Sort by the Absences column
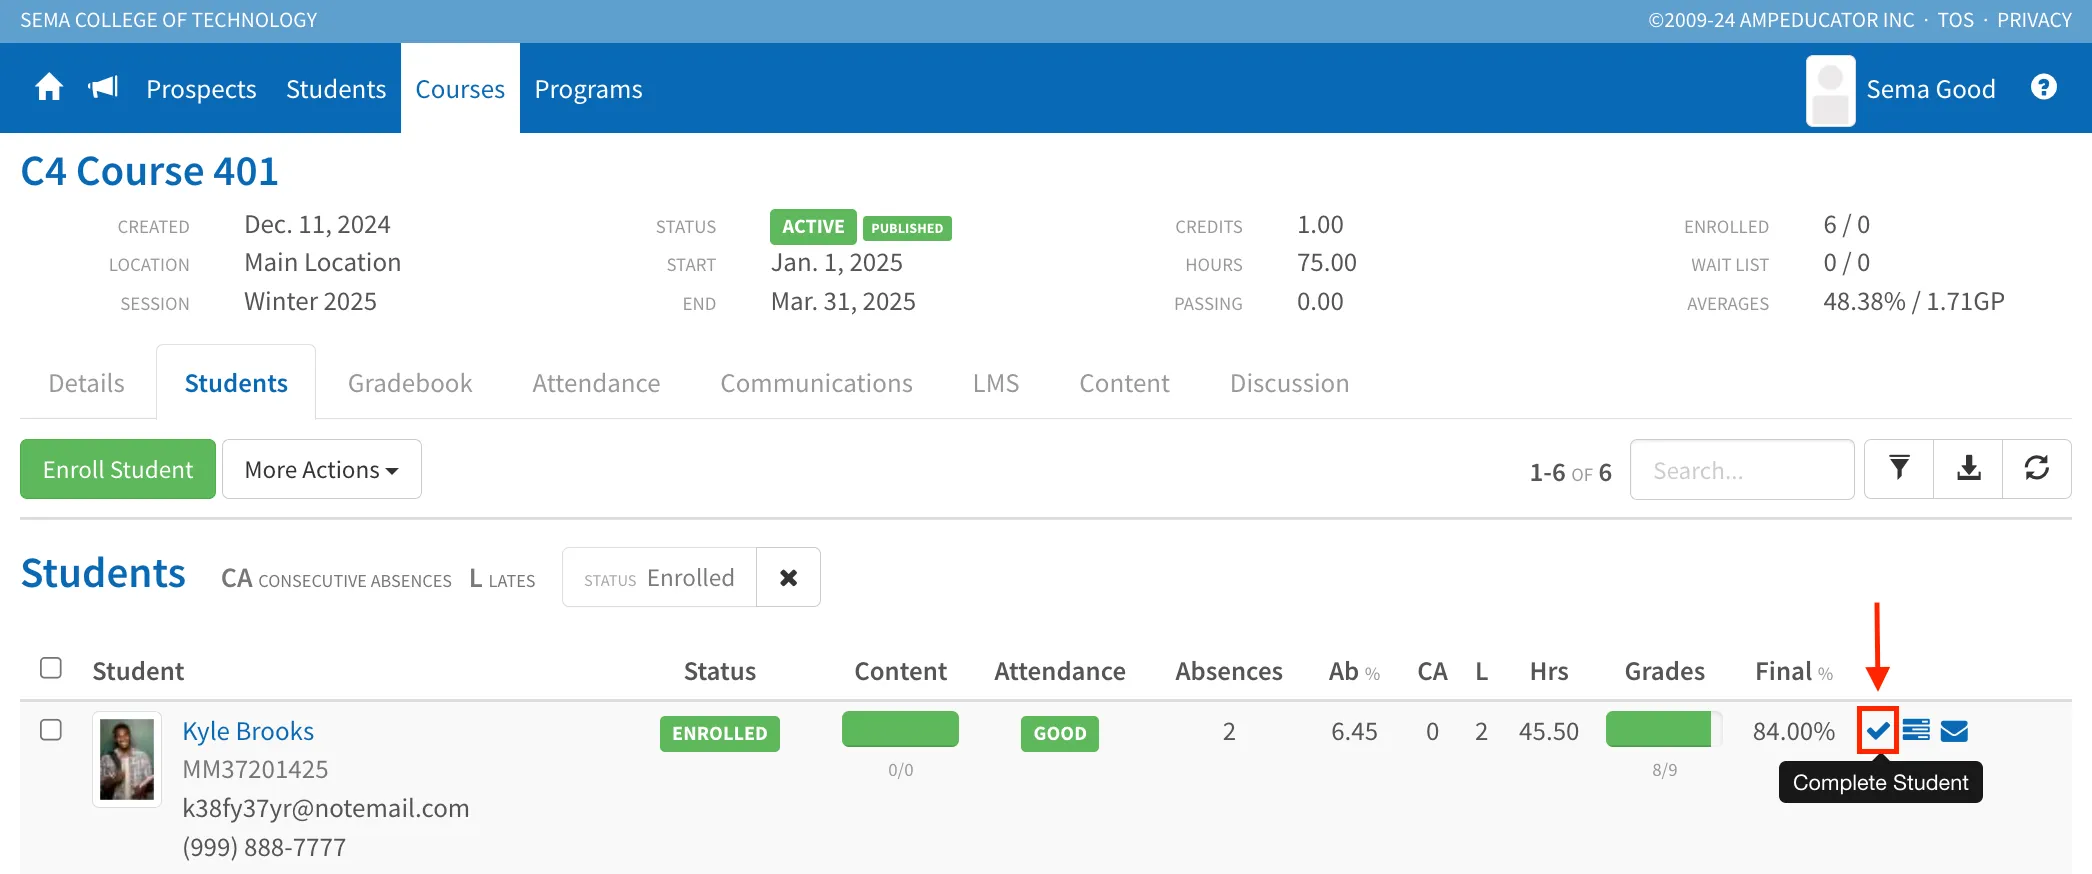Image resolution: width=2092 pixels, height=874 pixels. tap(1228, 671)
